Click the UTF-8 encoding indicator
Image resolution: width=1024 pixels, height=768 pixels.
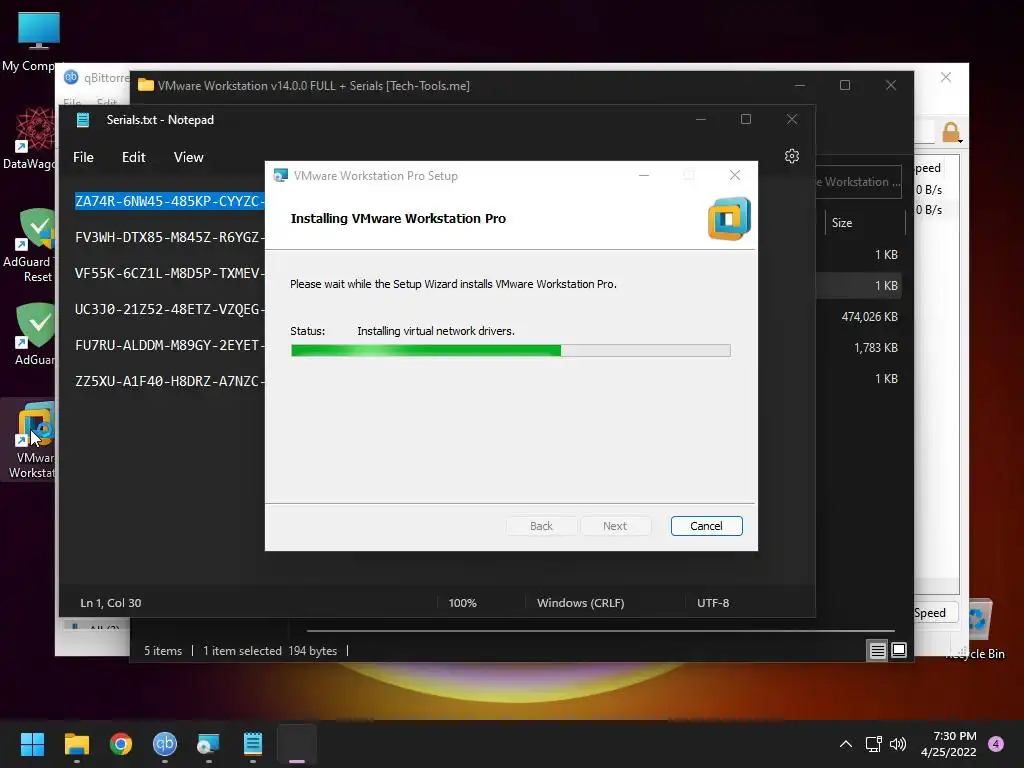tap(712, 603)
